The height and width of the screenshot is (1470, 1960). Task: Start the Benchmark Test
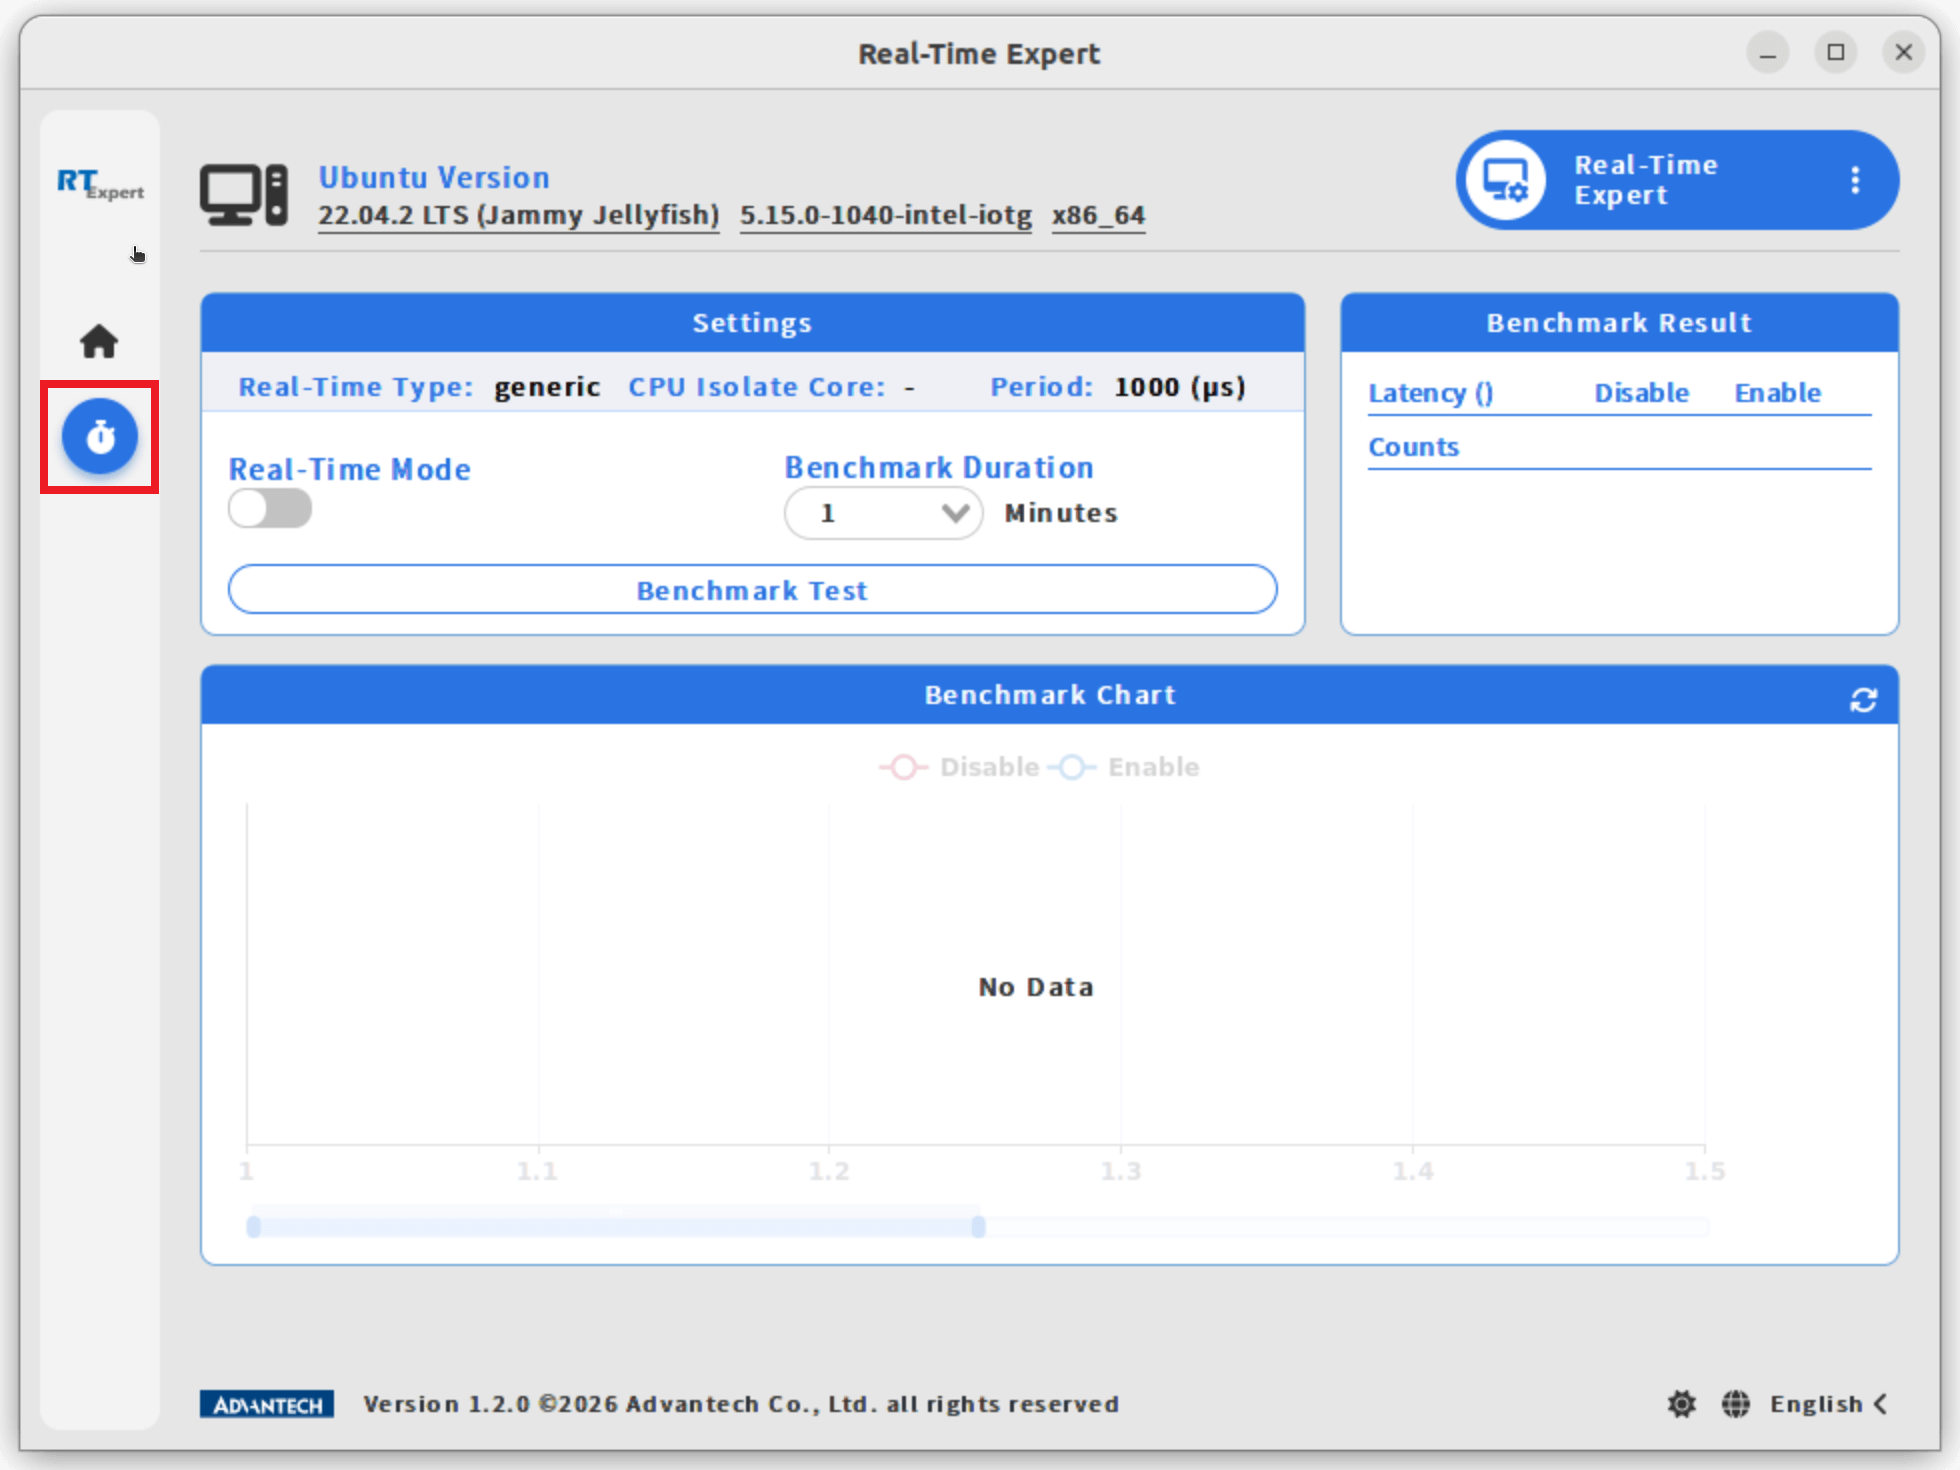[753, 590]
